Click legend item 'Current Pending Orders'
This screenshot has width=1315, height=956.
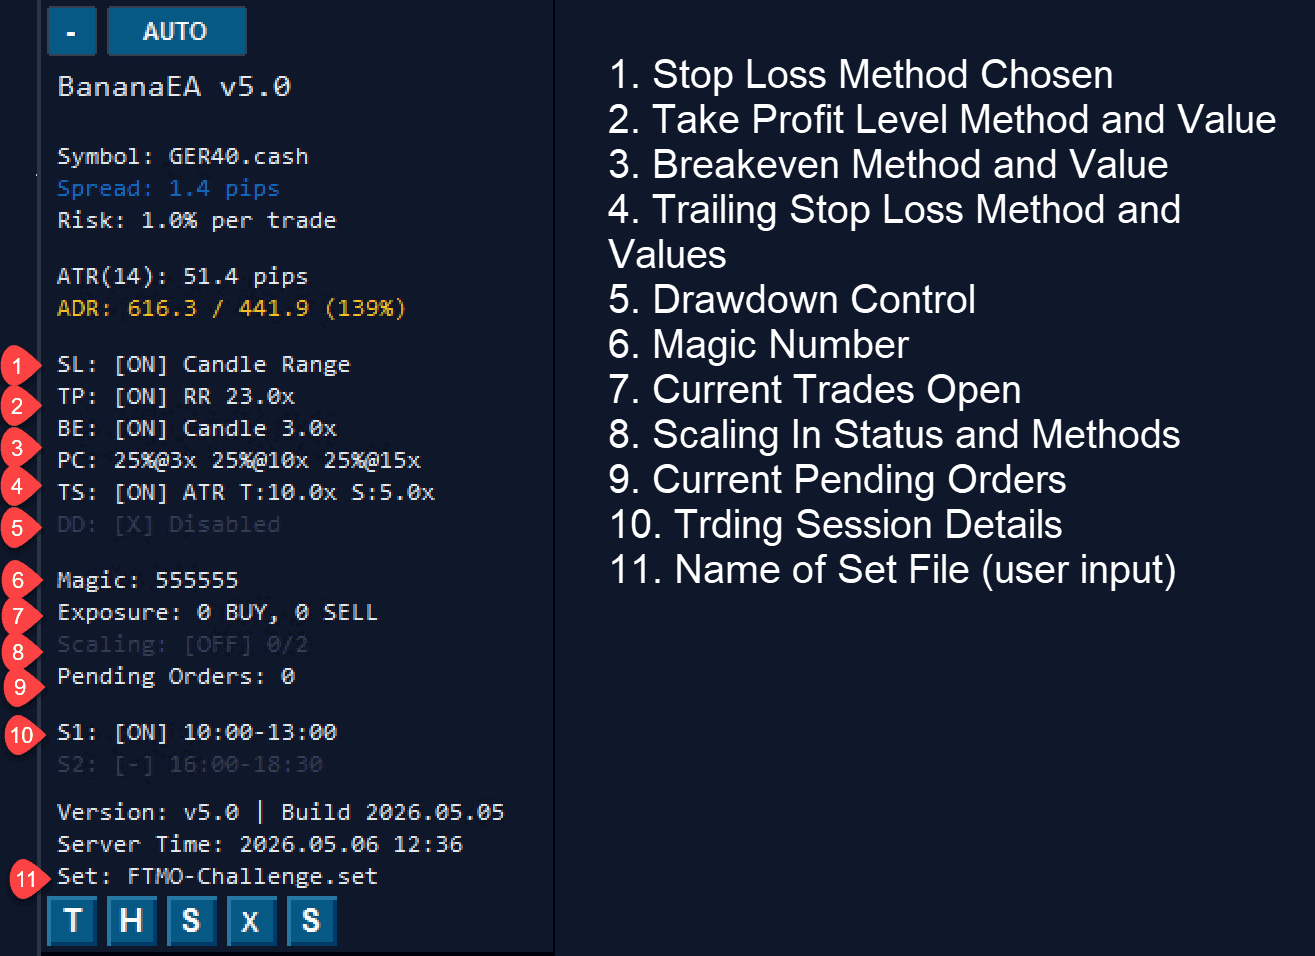[x=837, y=480]
